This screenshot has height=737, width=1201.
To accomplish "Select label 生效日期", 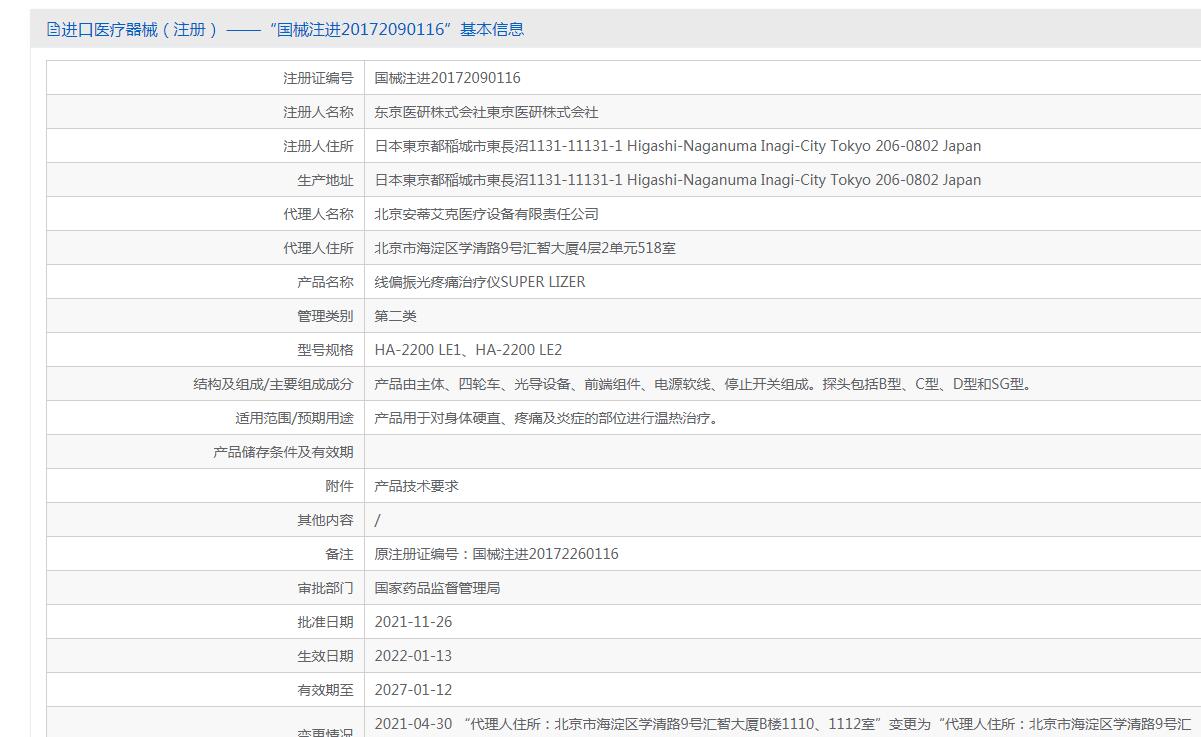I will (325, 656).
